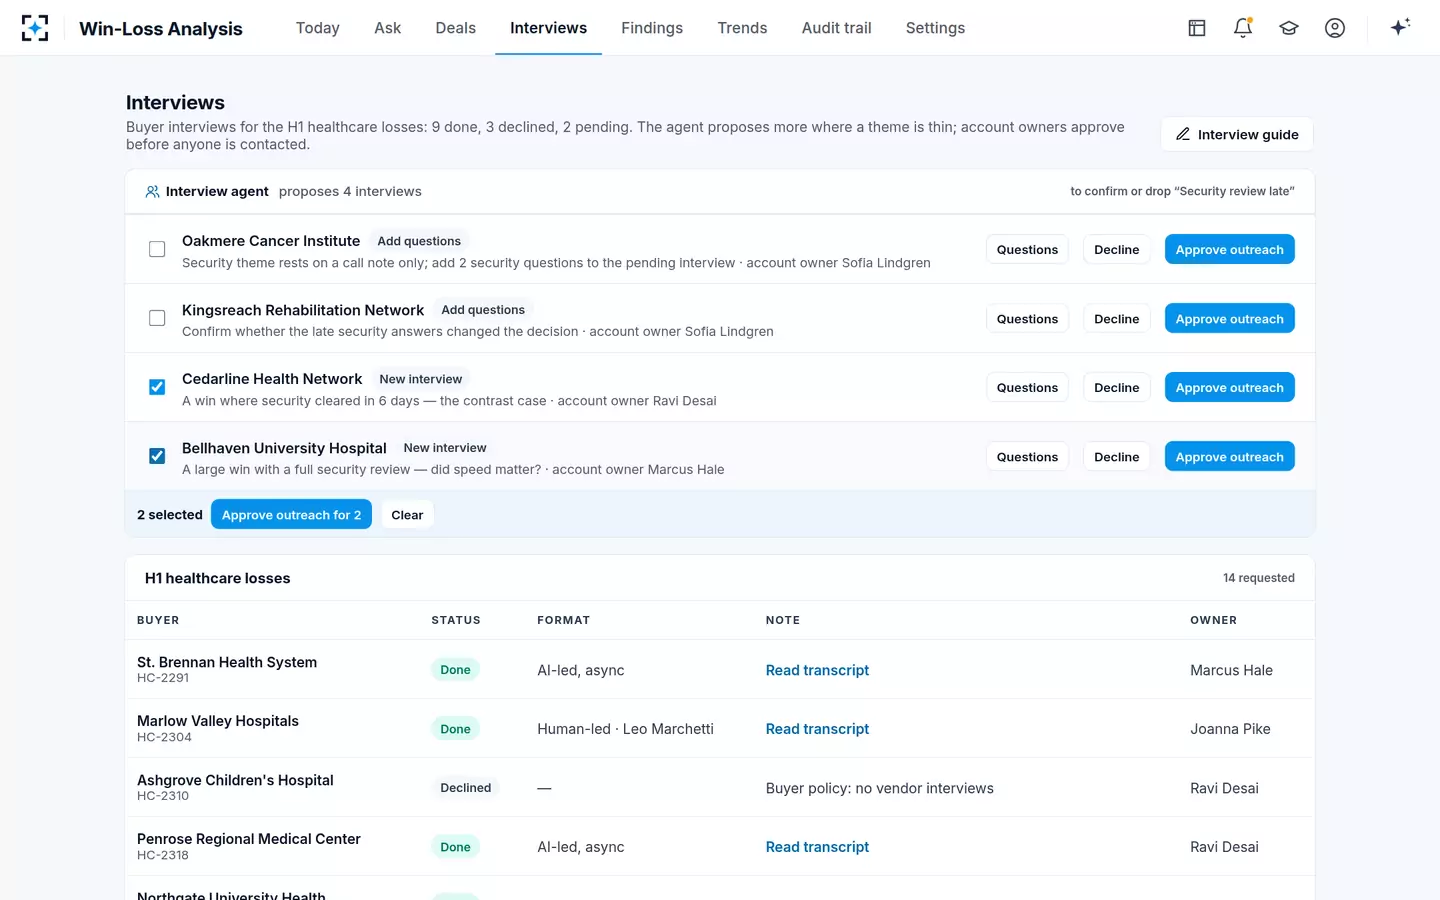Approve outreach for Cedarline Health Network
The width and height of the screenshot is (1440, 900).
(1230, 387)
